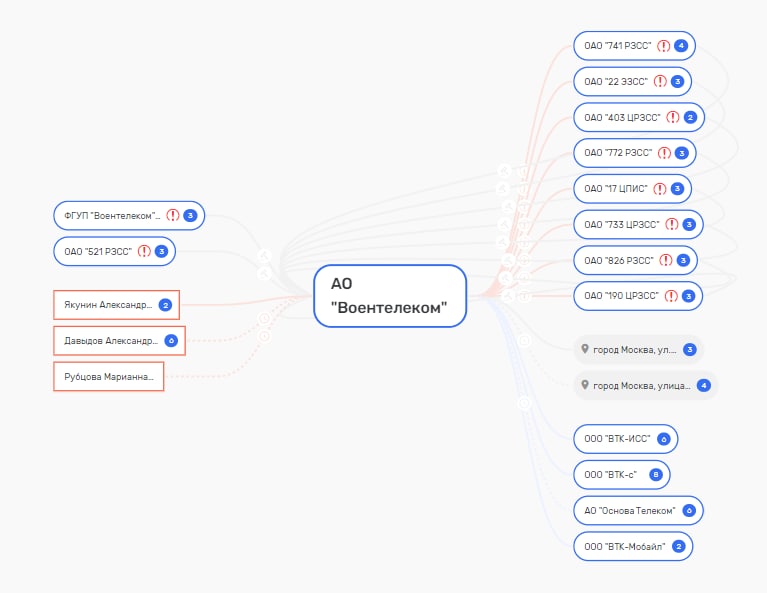Expand the count badge on ОАО "190 ЦРЗСС"
Viewport: 767px width, 593px height.
tap(688, 296)
